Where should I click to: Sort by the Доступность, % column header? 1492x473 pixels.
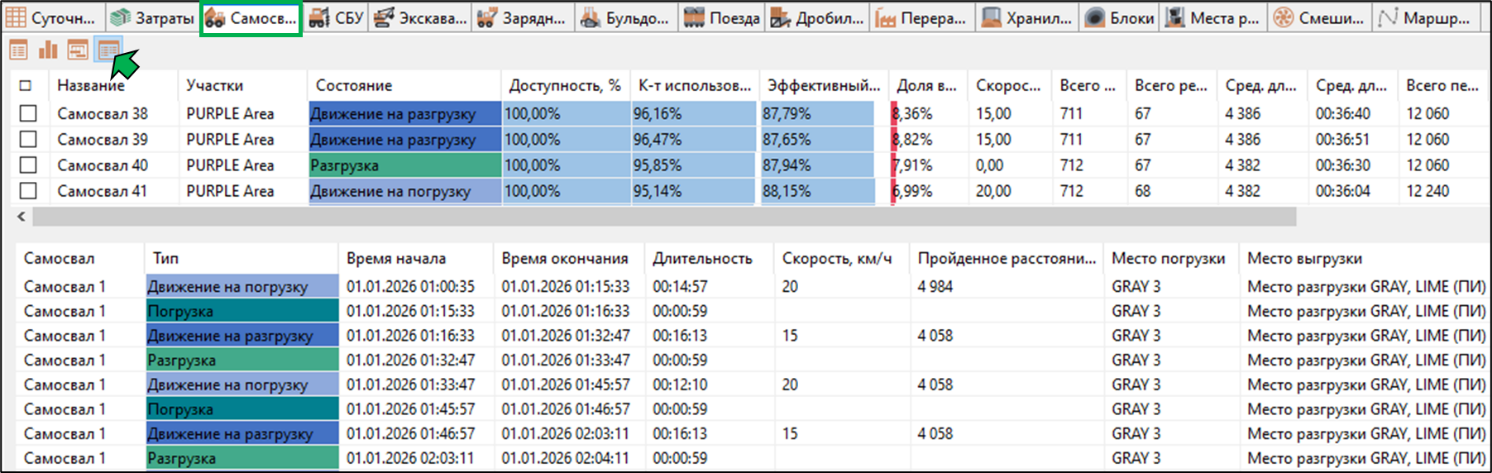[x=565, y=86]
